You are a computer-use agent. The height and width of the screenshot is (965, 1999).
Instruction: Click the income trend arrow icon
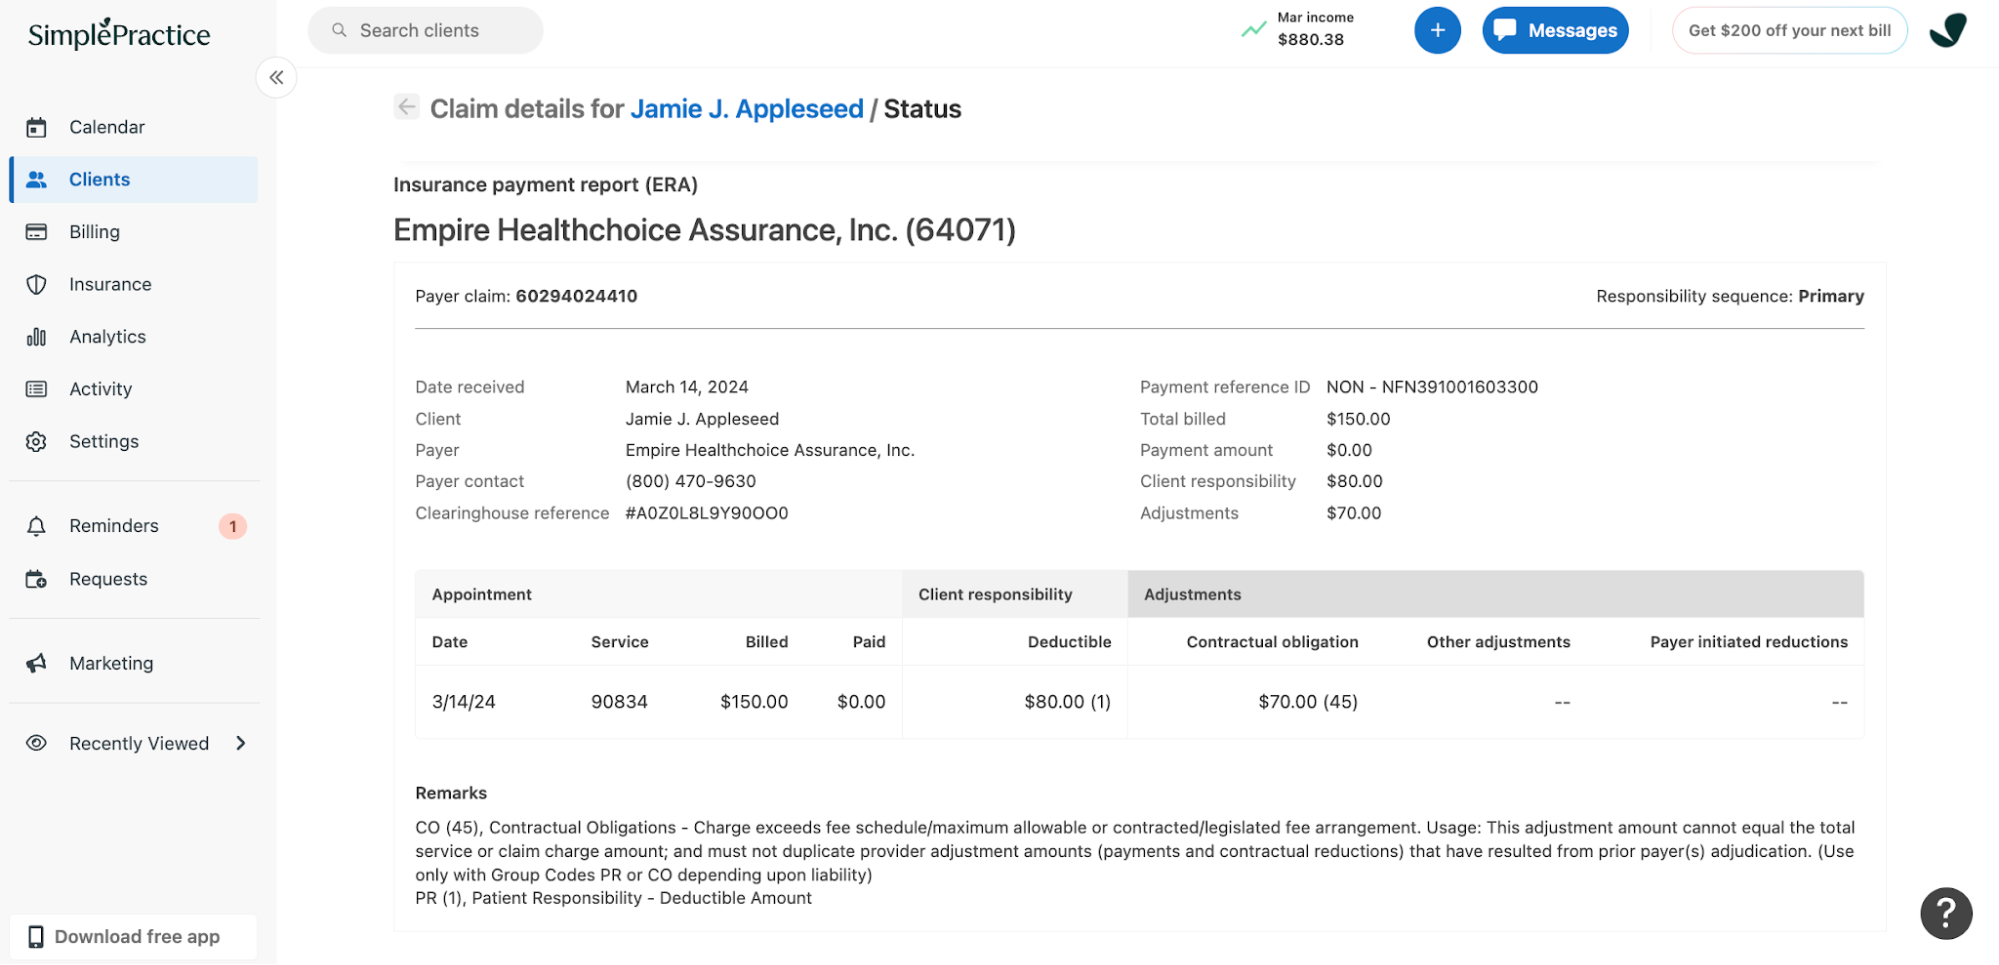pos(1254,29)
